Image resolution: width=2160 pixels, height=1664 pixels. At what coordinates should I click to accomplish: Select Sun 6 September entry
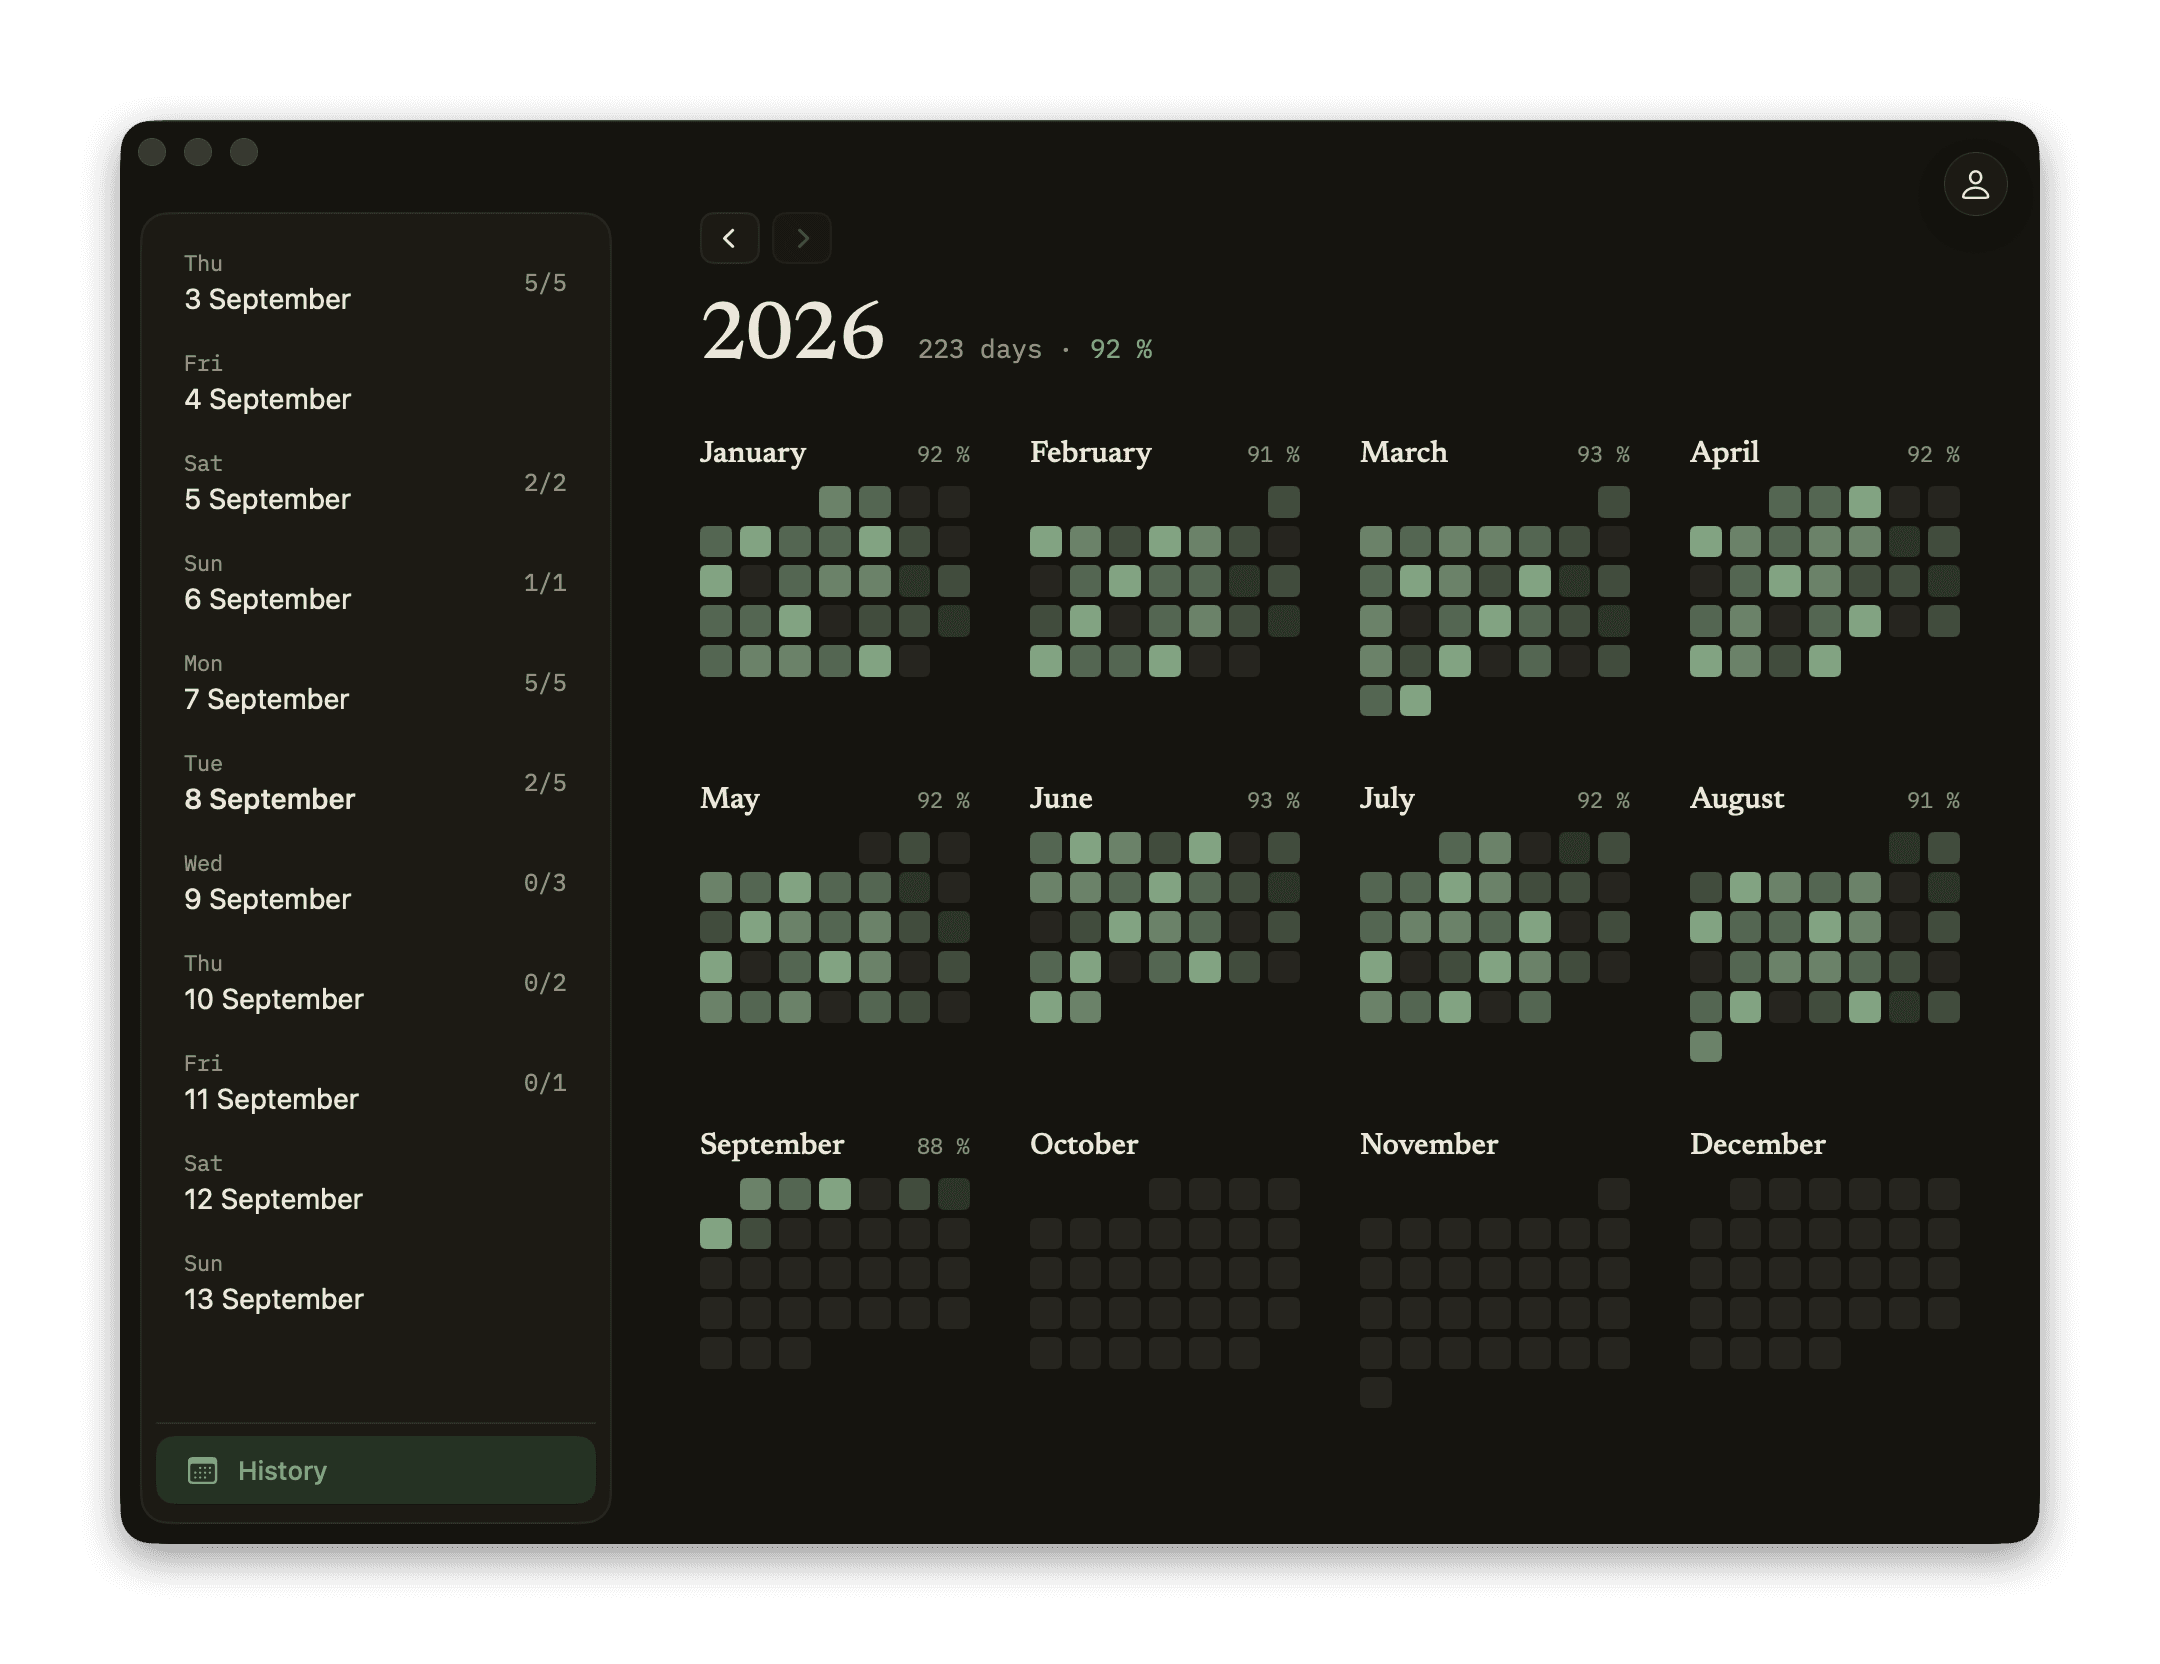pos(376,584)
